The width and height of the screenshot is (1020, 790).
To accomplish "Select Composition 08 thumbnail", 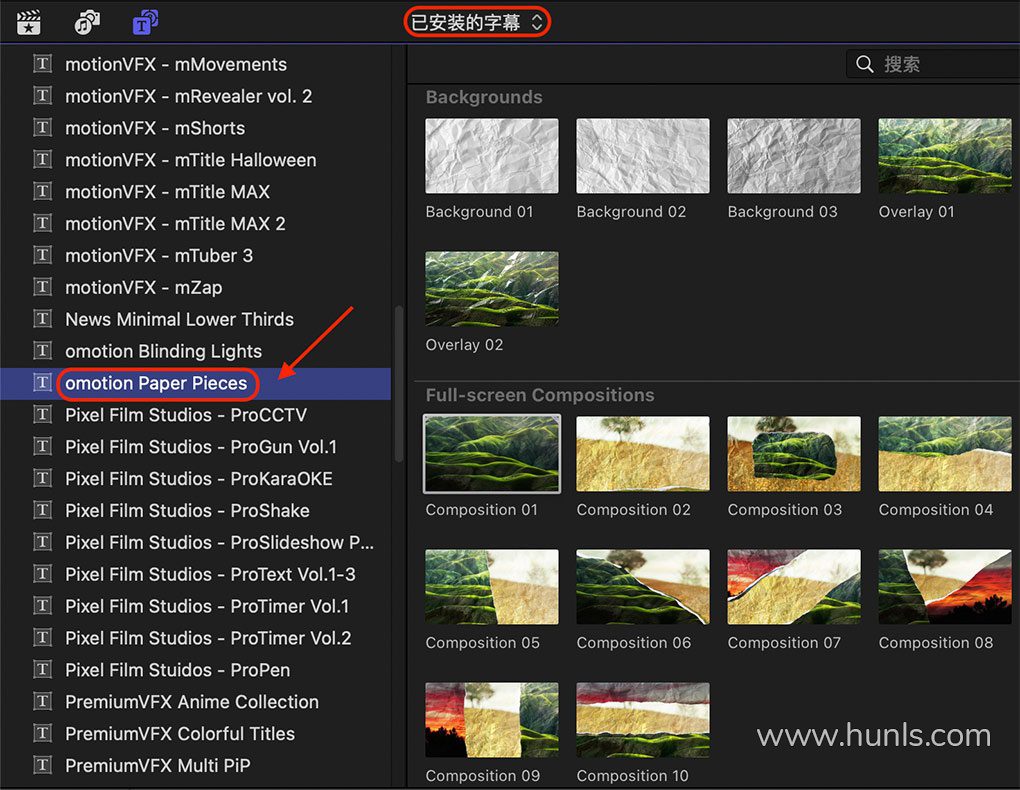I will (945, 587).
